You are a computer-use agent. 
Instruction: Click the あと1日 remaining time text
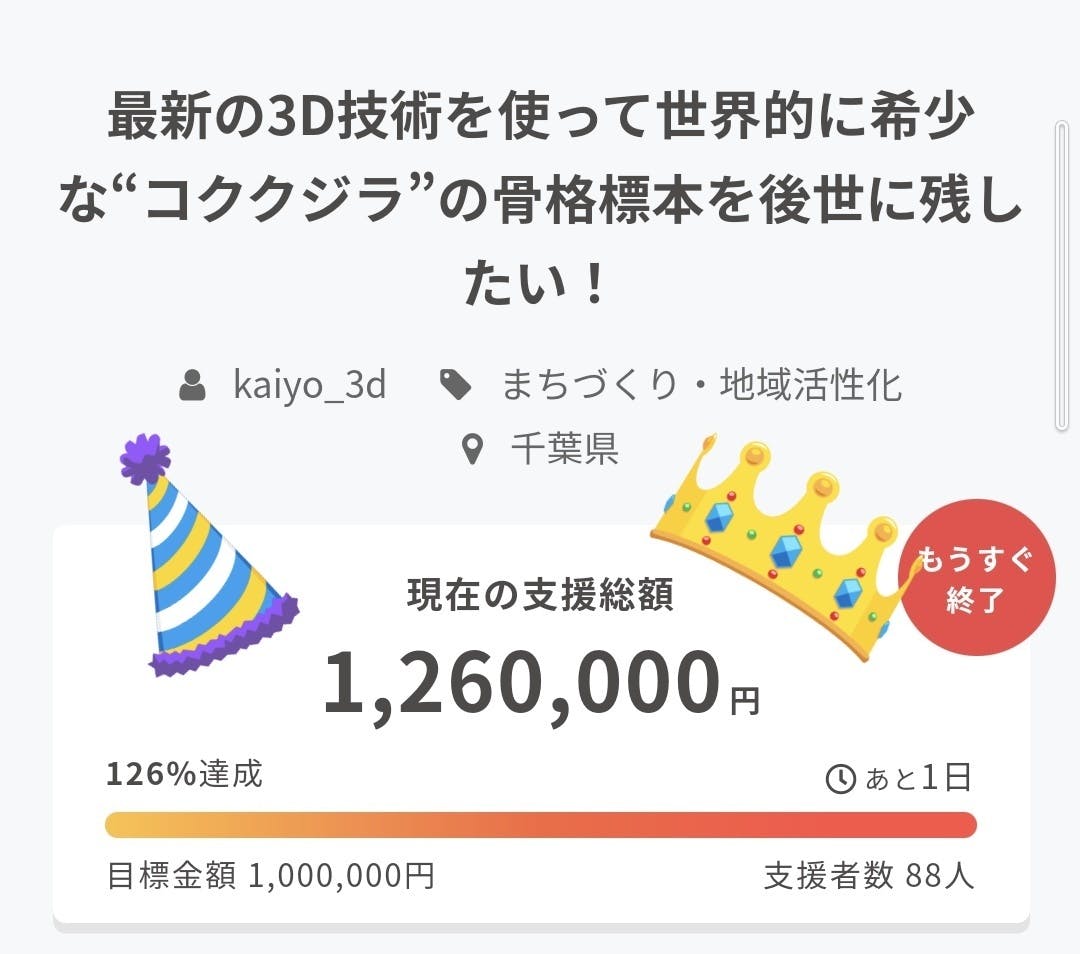pyautogui.click(x=918, y=778)
